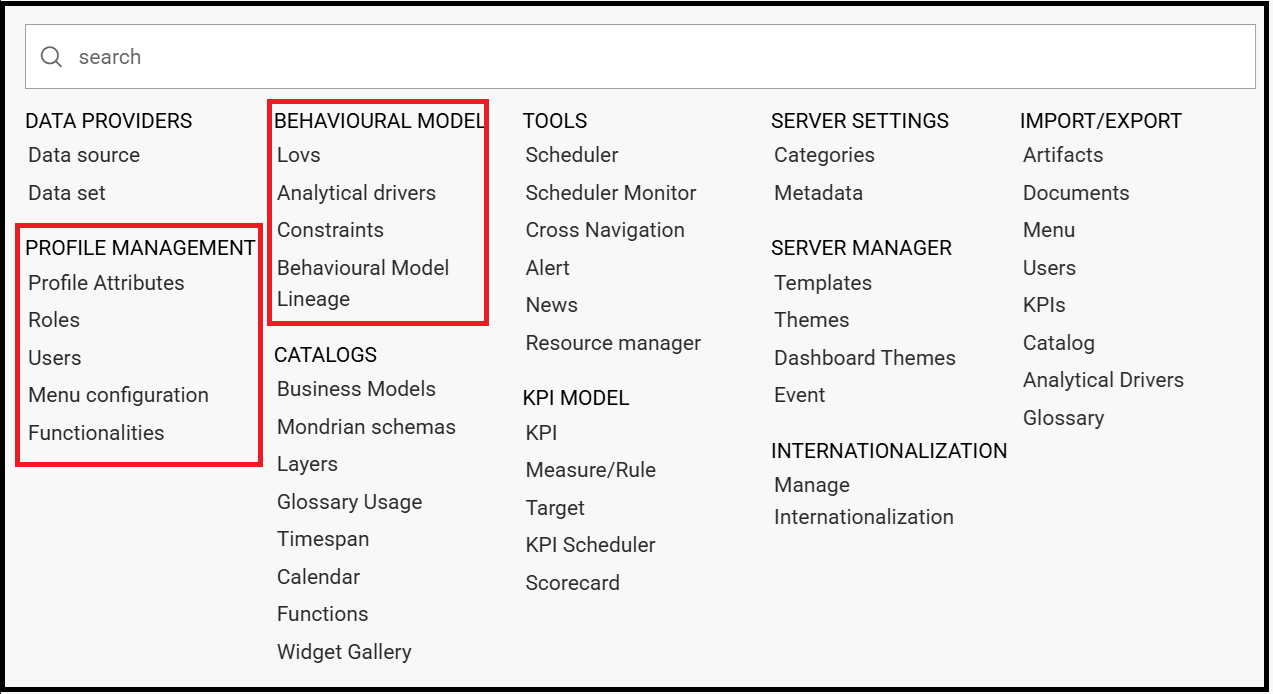Open Users under Import/Export
Screen dimensions: 1273x694
[1049, 268]
